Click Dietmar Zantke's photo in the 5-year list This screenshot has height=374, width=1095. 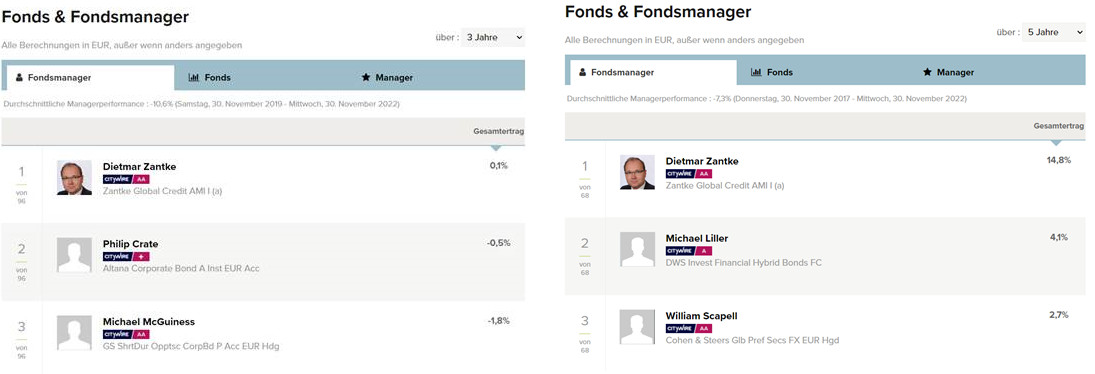point(637,172)
